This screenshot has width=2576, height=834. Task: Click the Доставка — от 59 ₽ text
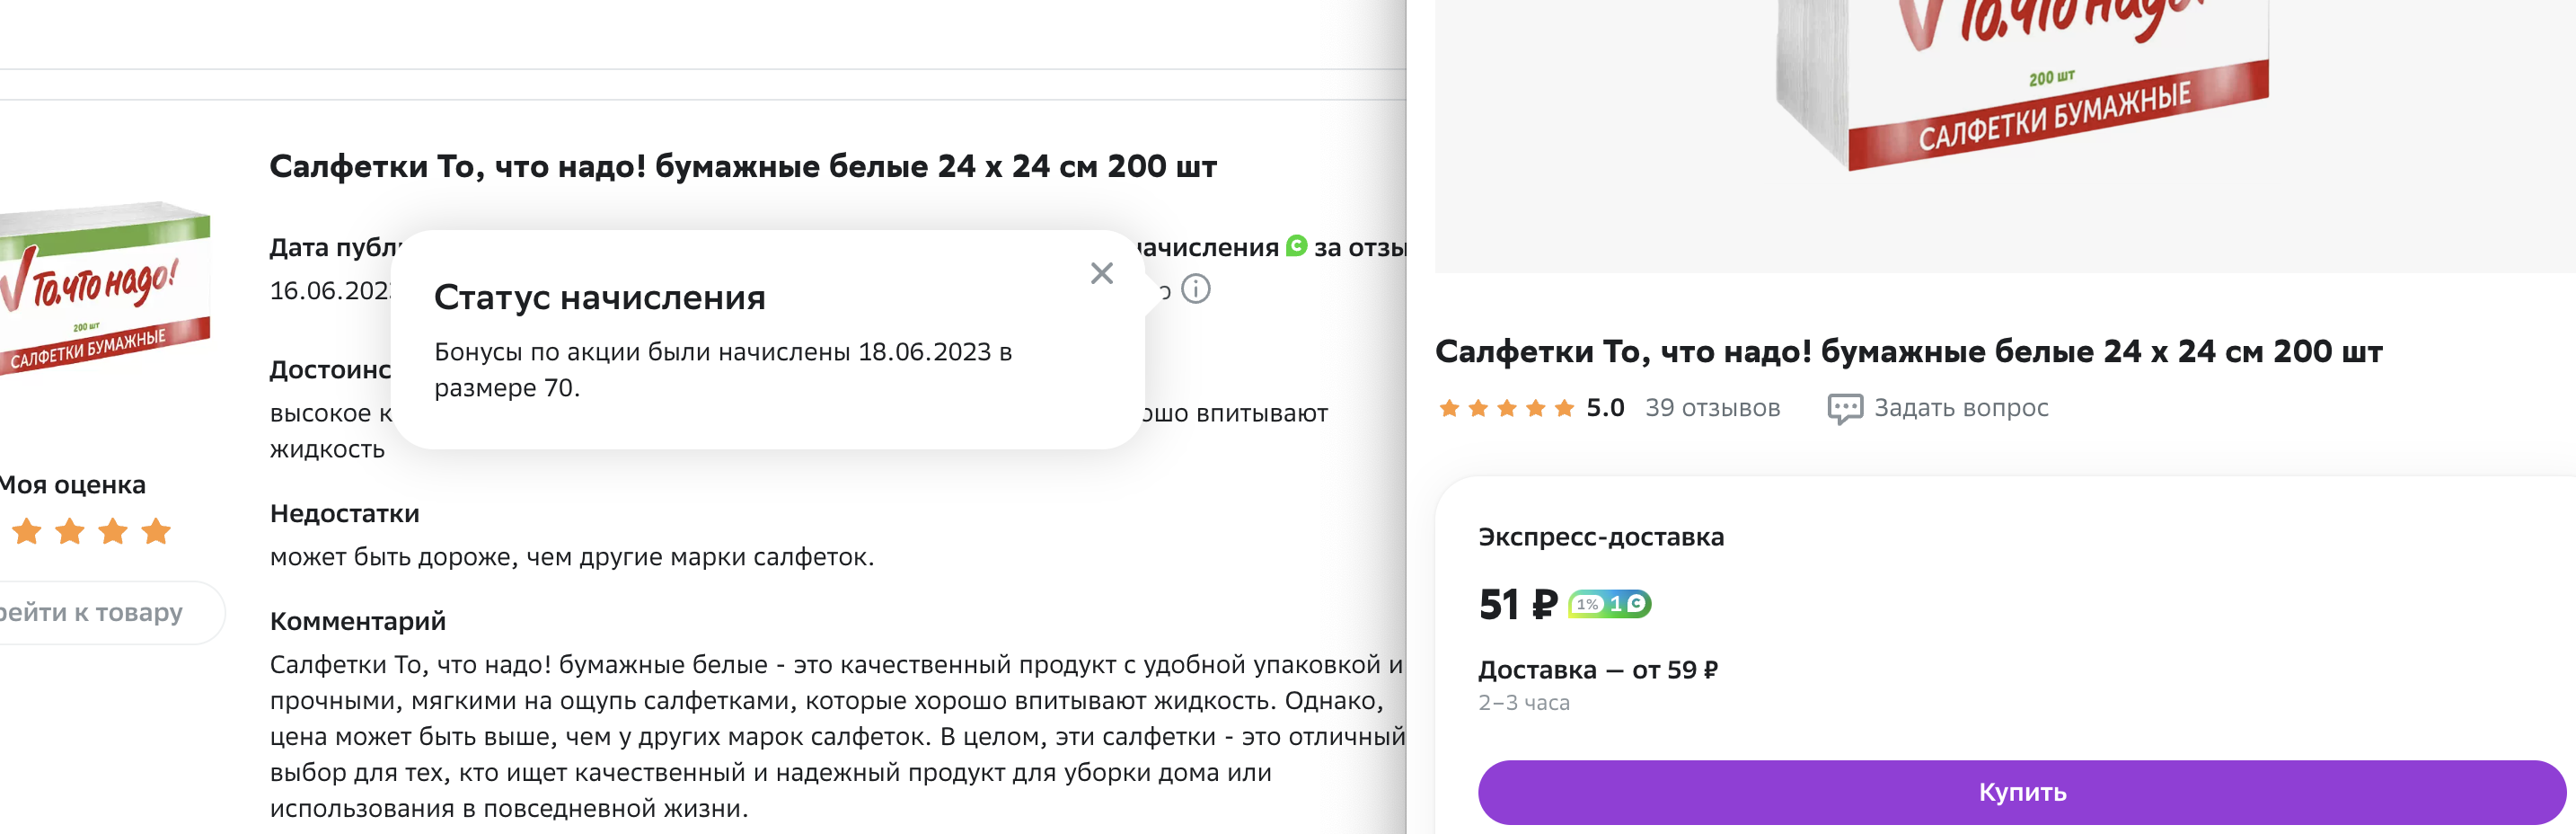1597,669
